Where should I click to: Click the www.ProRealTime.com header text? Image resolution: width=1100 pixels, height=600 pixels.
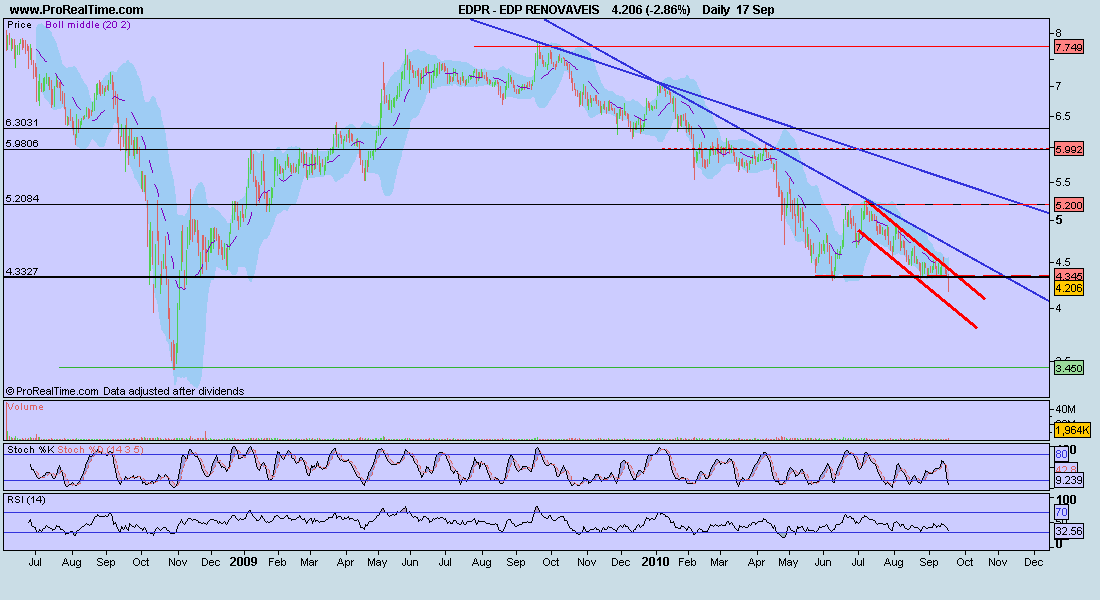[76, 10]
